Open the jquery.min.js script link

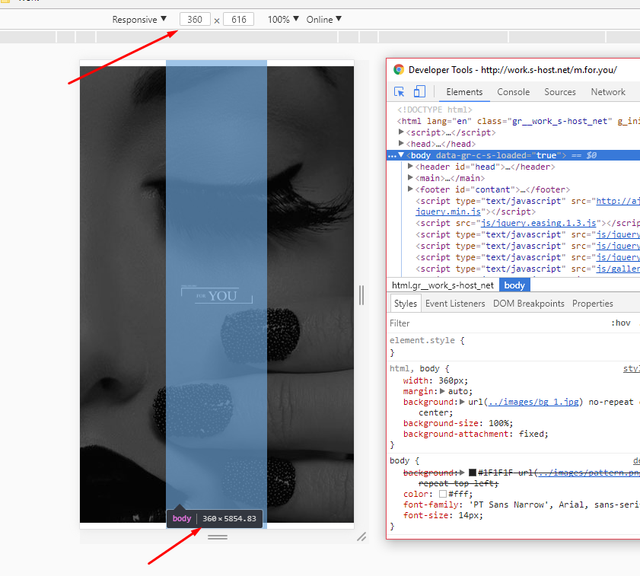tap(448, 212)
